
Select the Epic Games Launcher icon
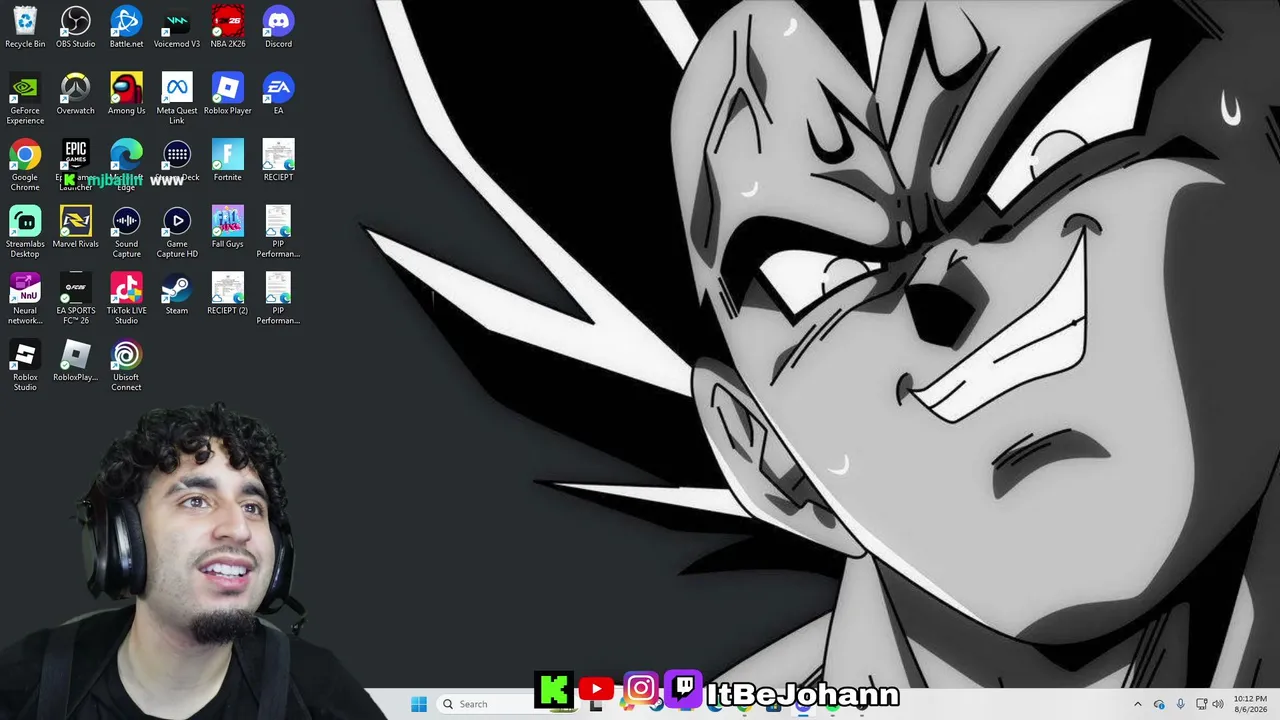pyautogui.click(x=76, y=165)
